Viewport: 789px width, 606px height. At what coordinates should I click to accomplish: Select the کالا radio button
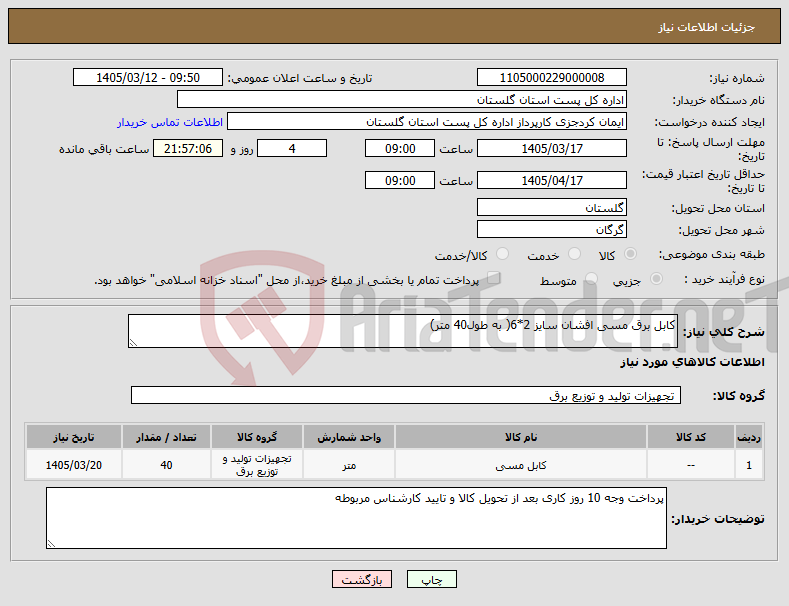click(630, 254)
